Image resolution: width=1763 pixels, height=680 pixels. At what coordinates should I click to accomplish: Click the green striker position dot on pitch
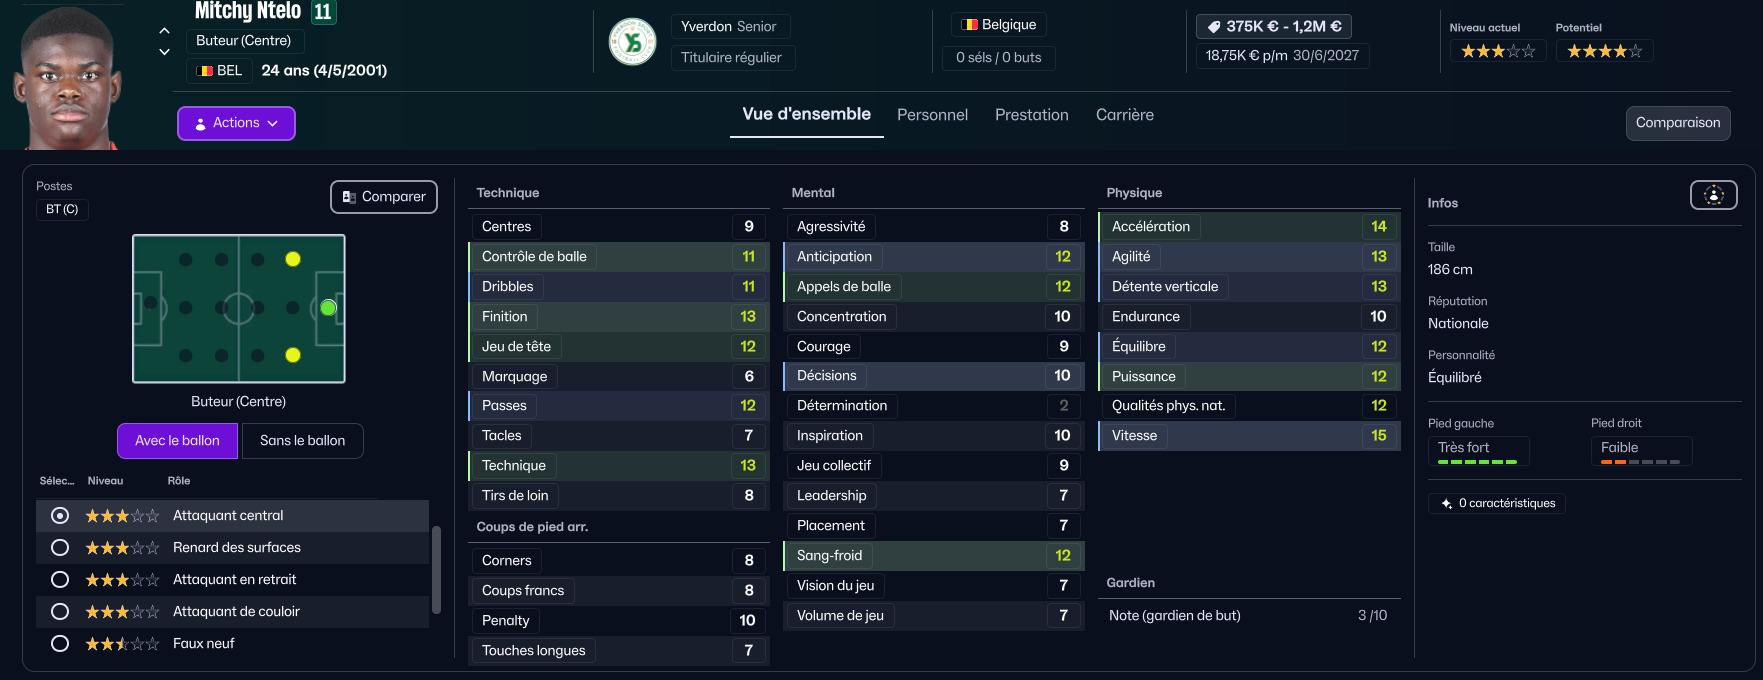(328, 308)
